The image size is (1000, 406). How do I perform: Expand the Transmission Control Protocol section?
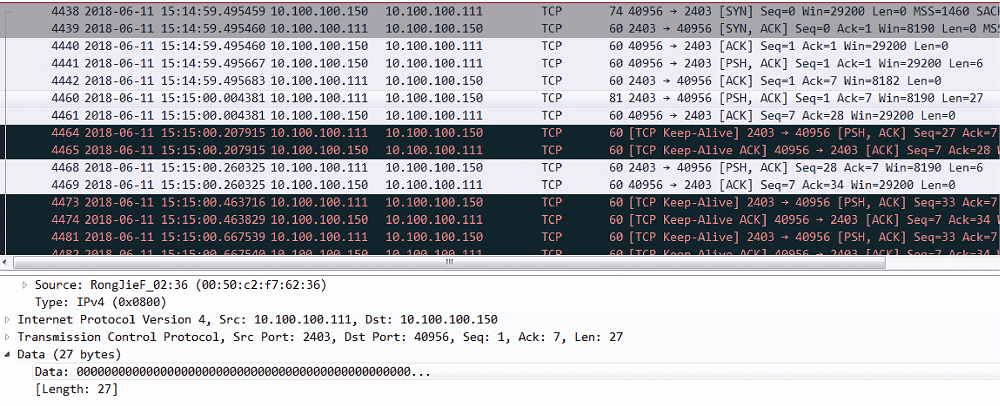pos(10,337)
